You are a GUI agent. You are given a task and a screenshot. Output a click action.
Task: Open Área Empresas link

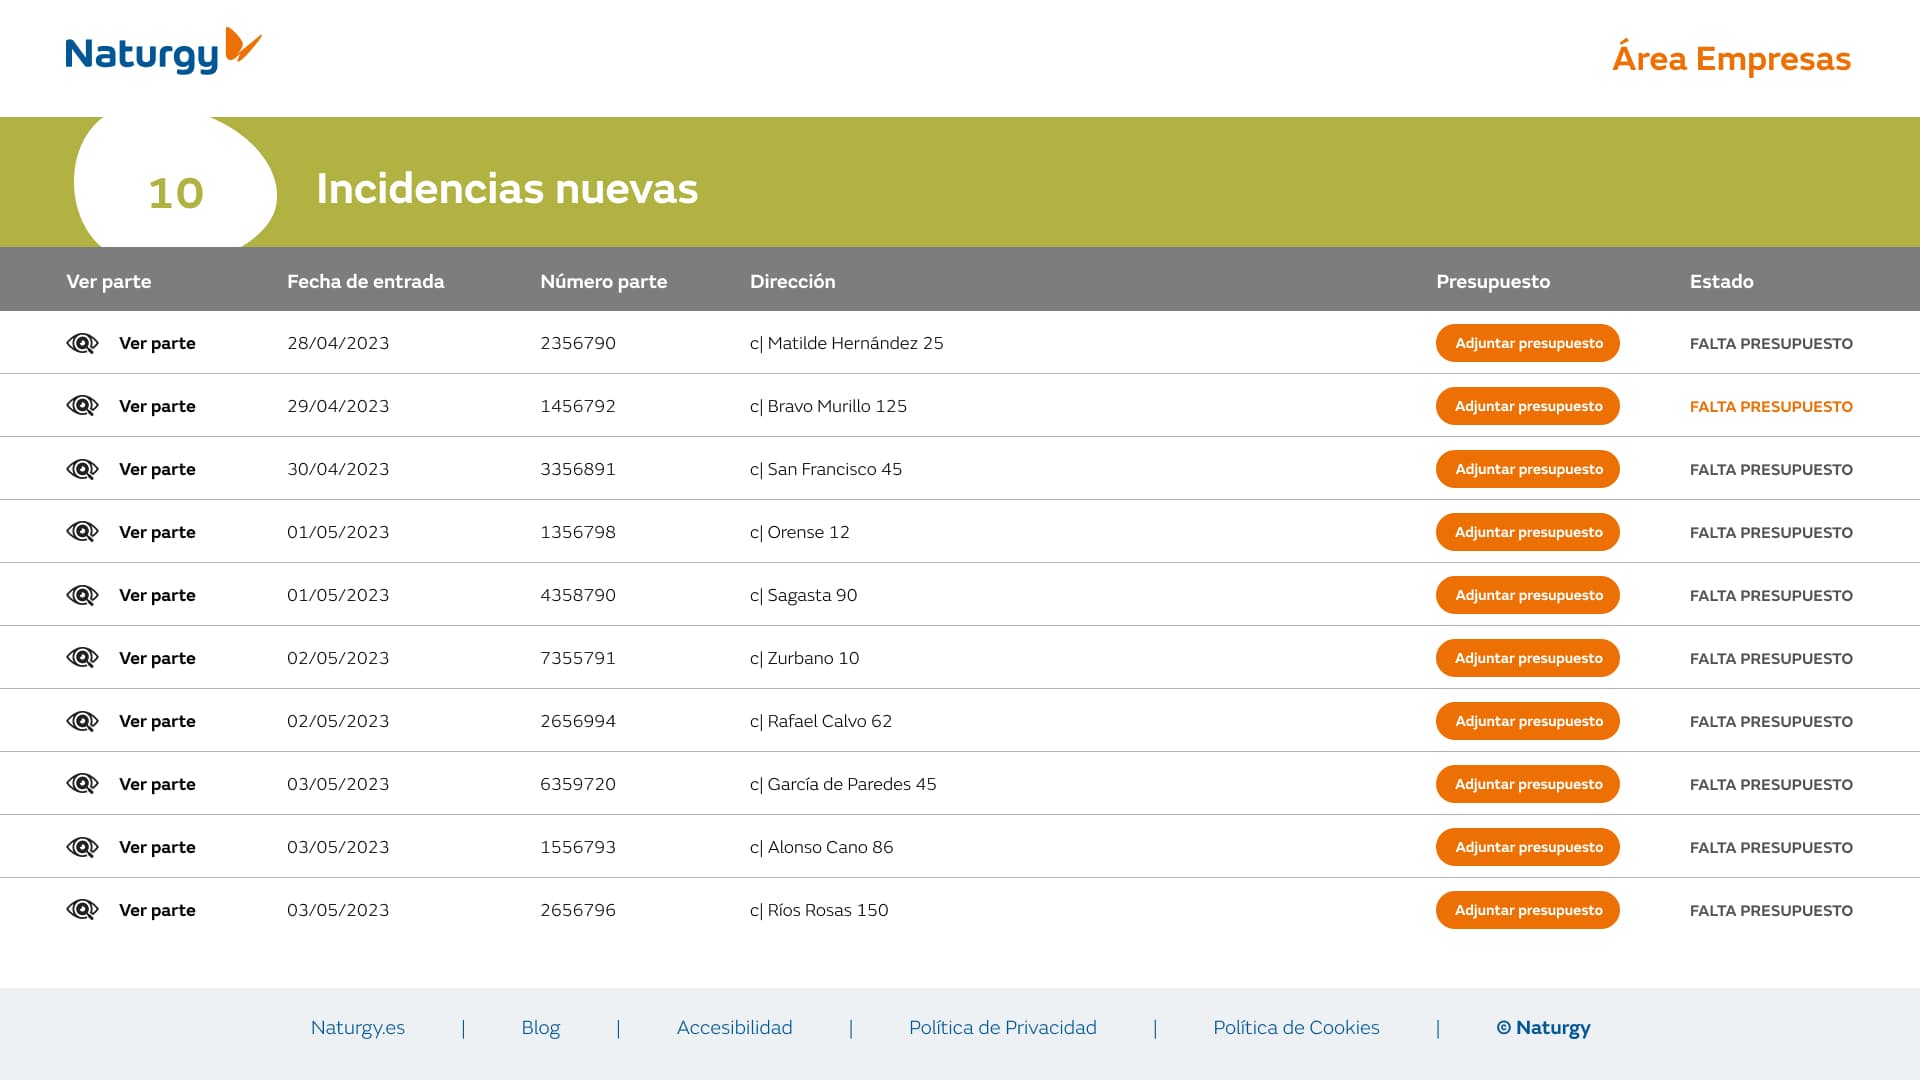1731,58
